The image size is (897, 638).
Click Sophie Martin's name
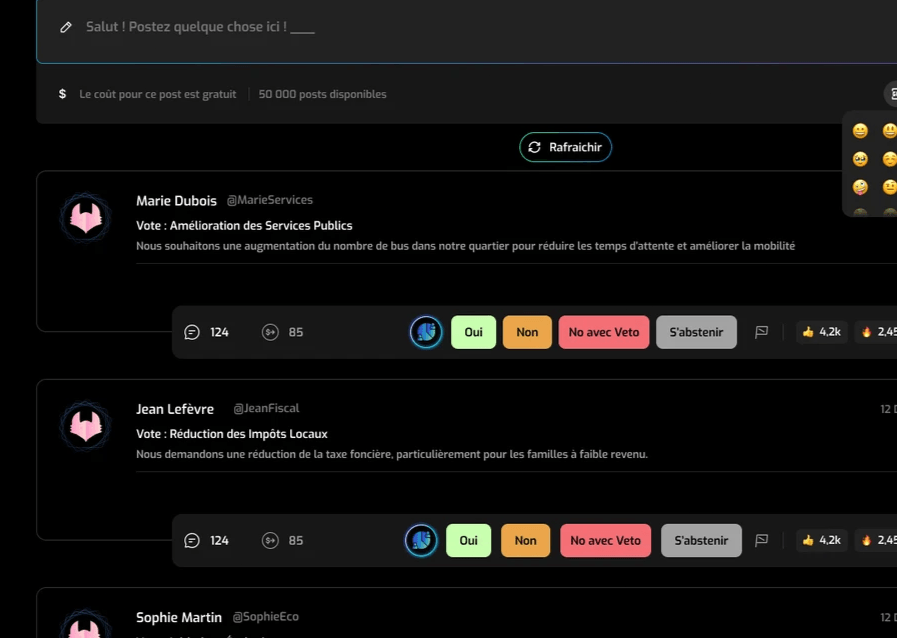179,617
